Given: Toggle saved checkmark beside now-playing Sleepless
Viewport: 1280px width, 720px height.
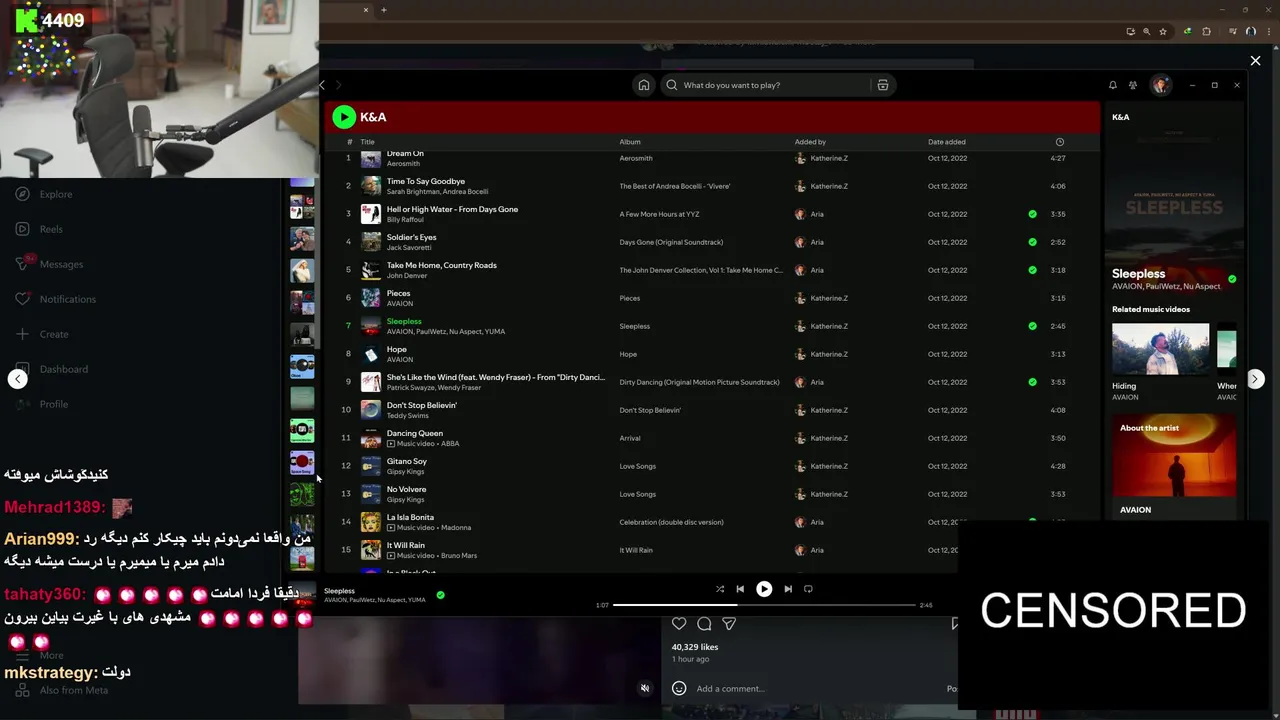Looking at the screenshot, I should point(440,595).
